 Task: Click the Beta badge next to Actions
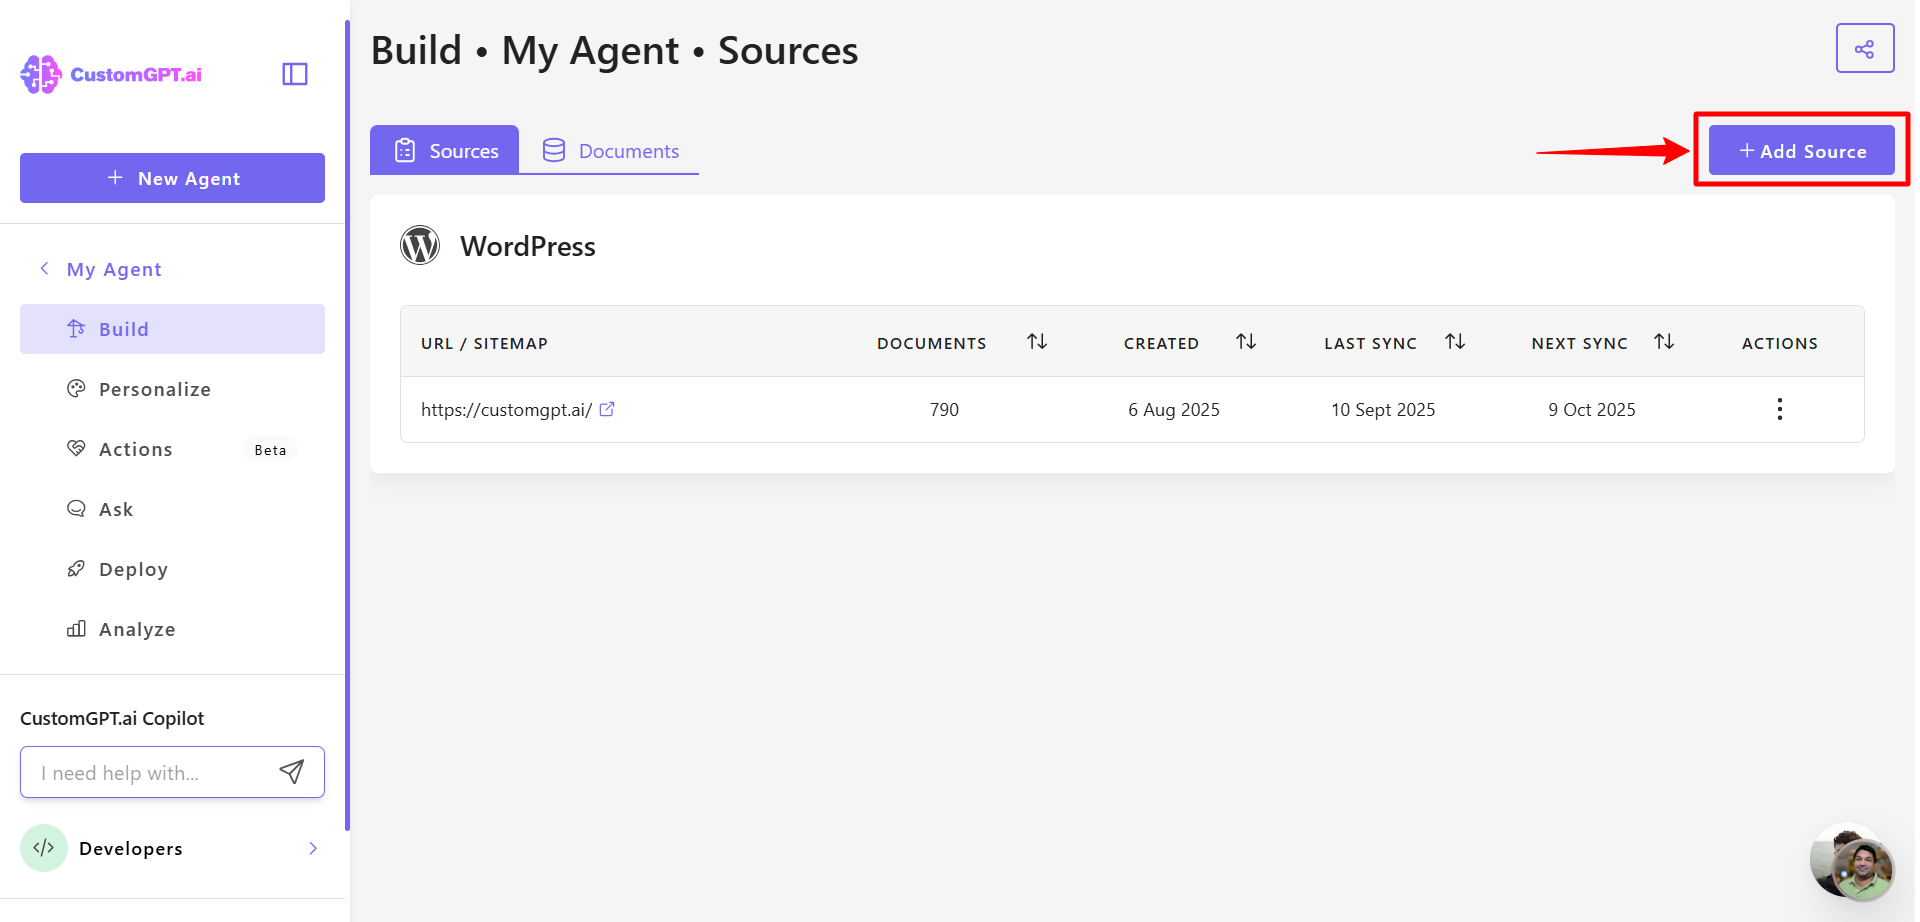tap(270, 450)
